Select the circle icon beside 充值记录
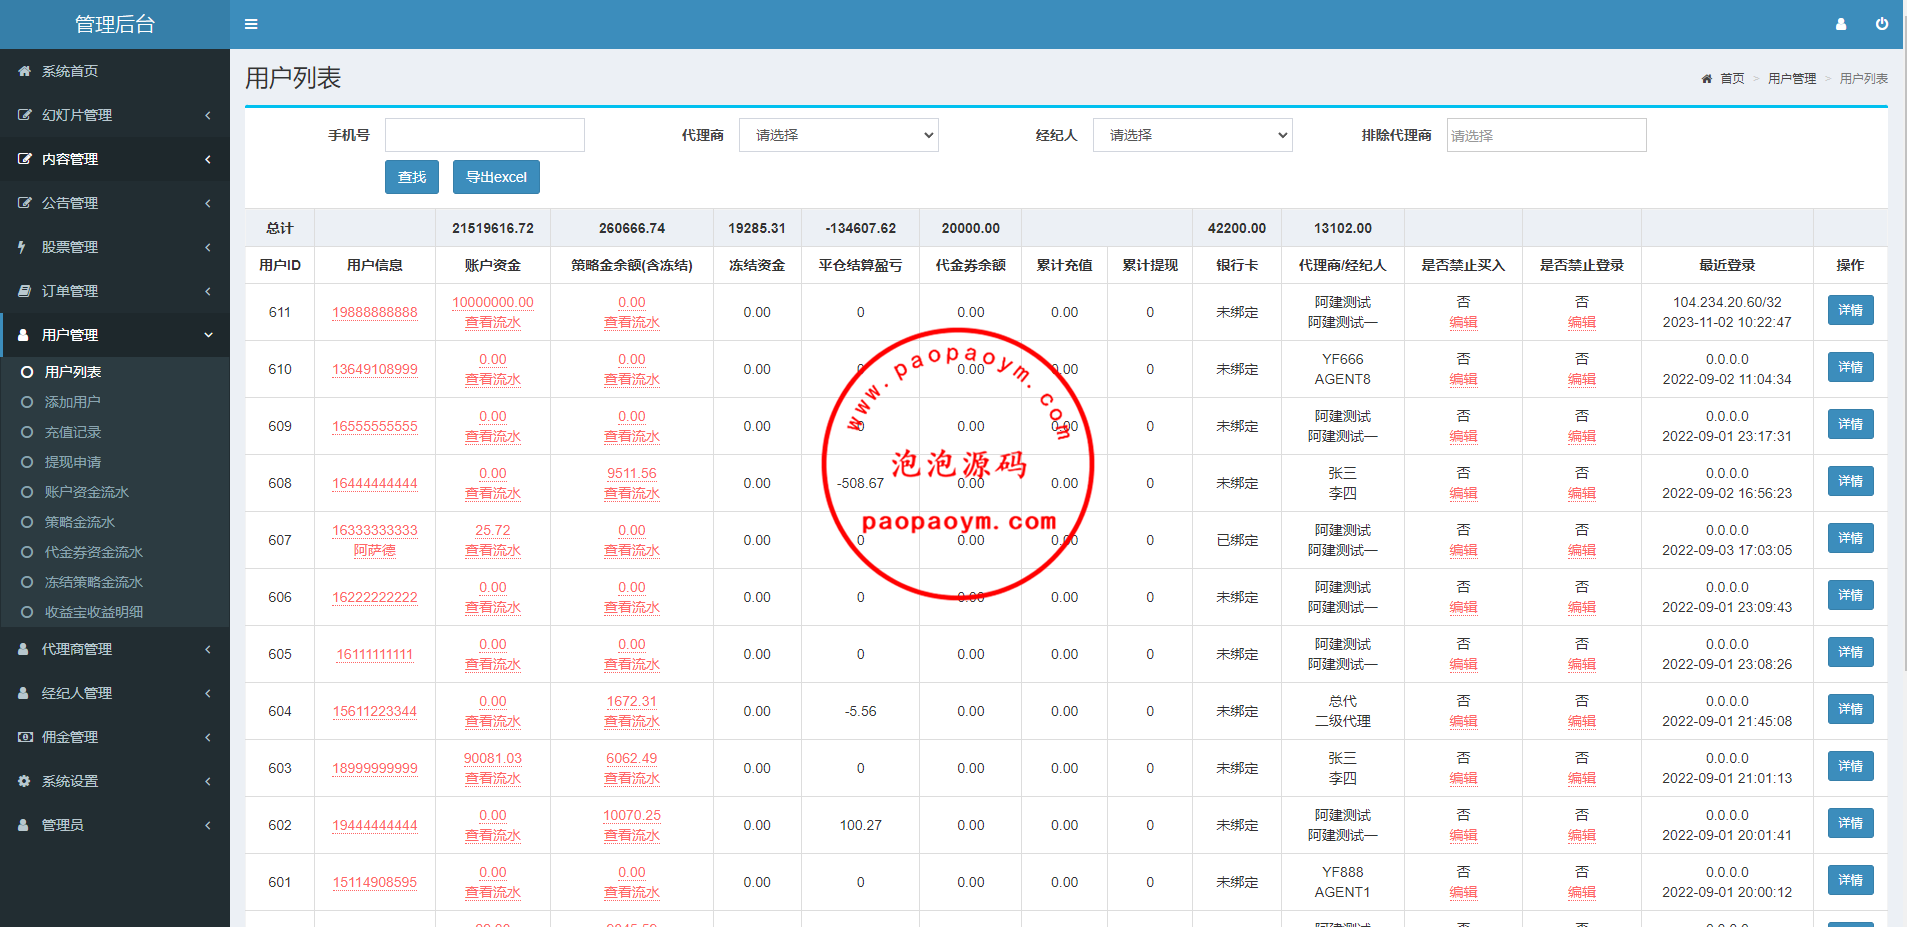The image size is (1907, 927). coord(27,432)
